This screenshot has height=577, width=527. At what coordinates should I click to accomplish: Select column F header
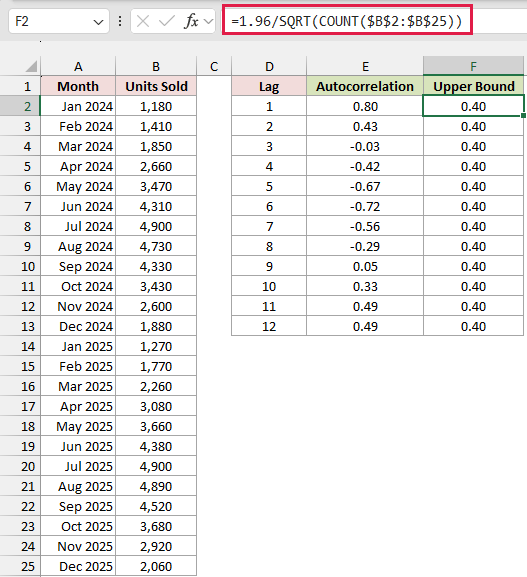pyautogui.click(x=474, y=66)
